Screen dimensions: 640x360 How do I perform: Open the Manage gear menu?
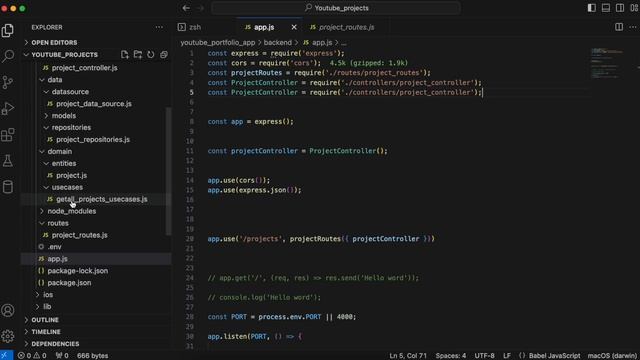tap(8, 336)
